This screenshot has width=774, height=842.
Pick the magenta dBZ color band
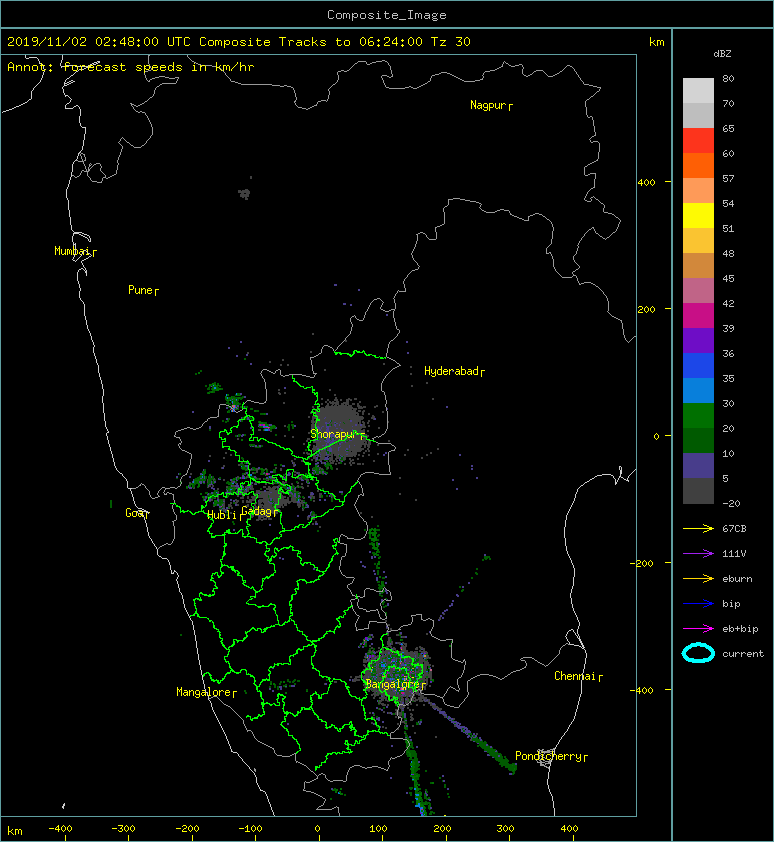click(x=698, y=315)
